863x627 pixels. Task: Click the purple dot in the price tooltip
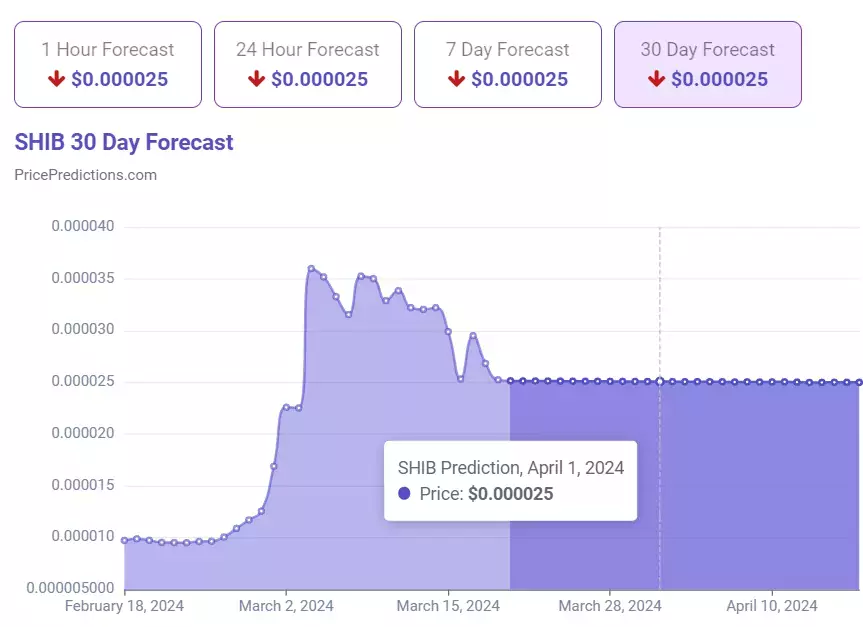pos(404,493)
